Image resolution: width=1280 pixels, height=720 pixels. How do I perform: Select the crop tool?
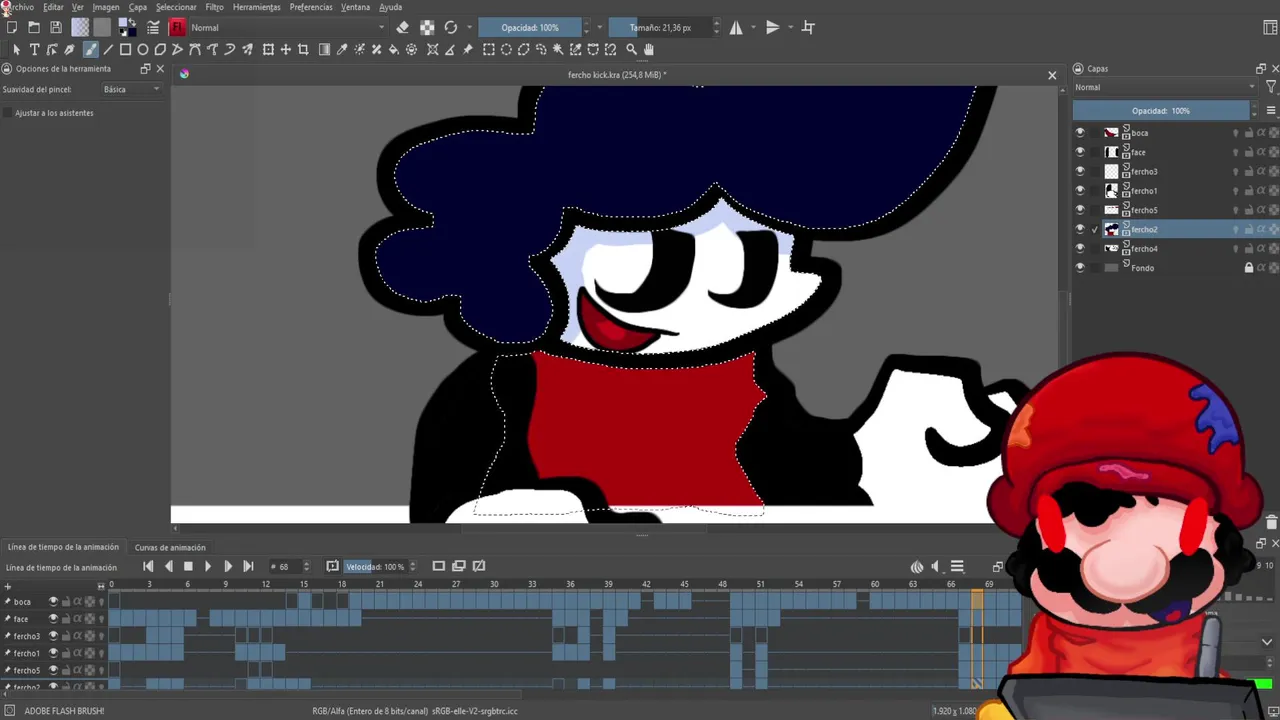(x=303, y=49)
